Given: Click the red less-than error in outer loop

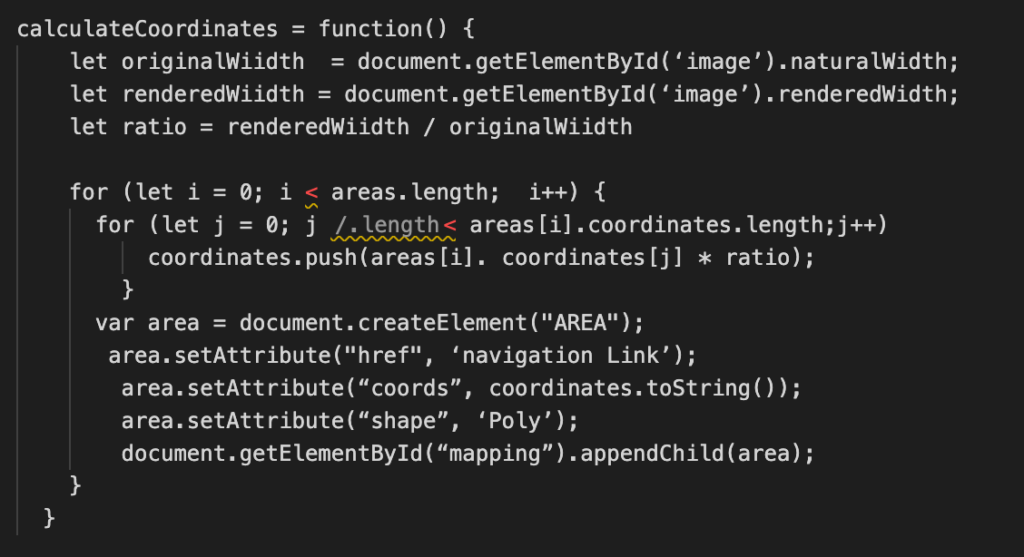Looking at the screenshot, I should 311,193.
